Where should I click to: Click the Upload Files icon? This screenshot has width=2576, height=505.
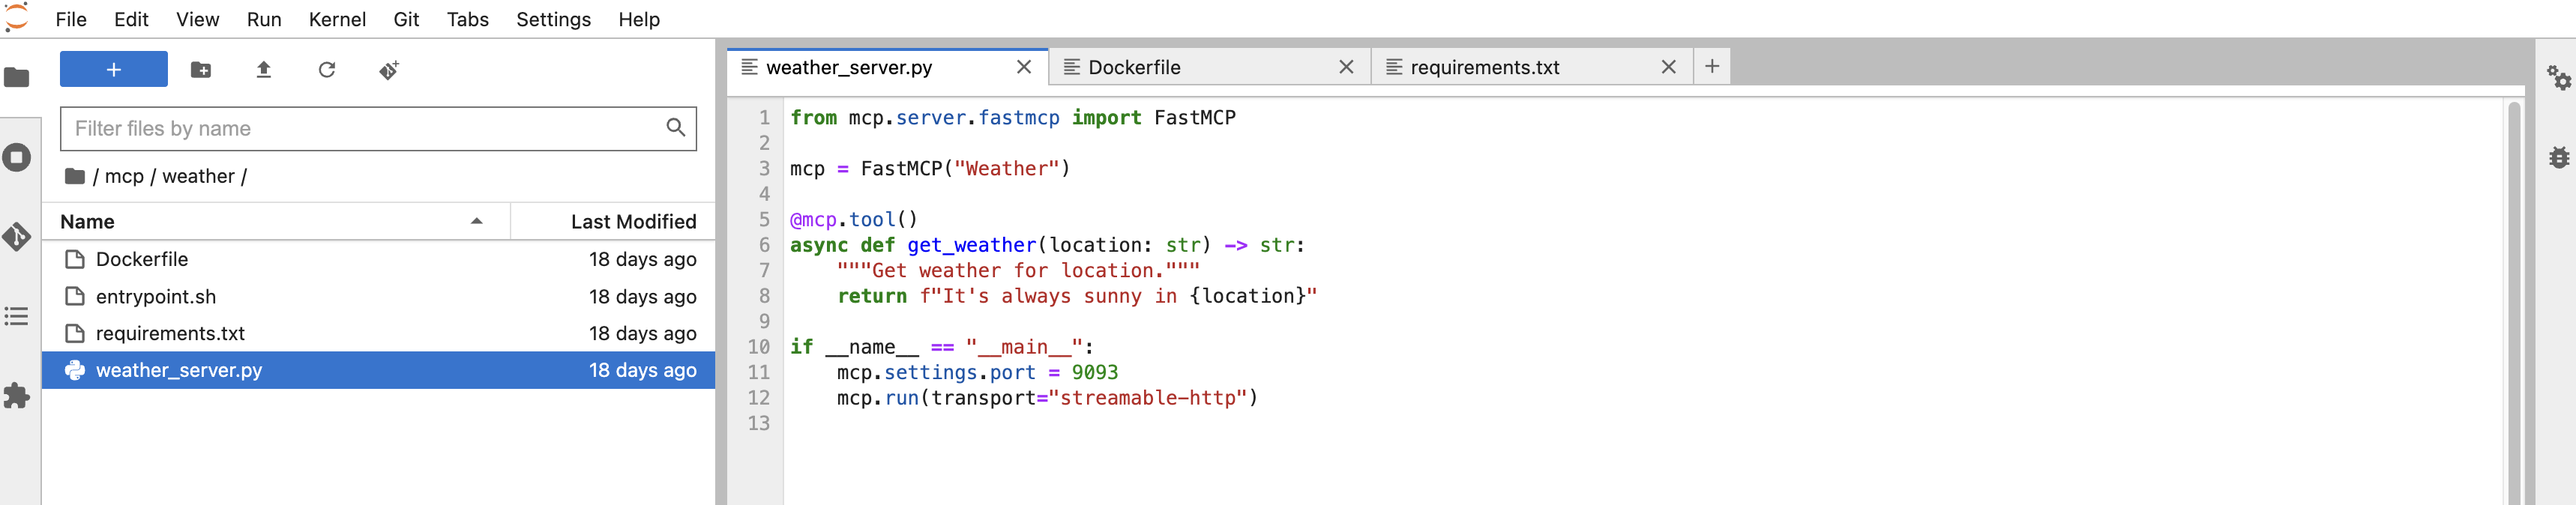(x=264, y=70)
